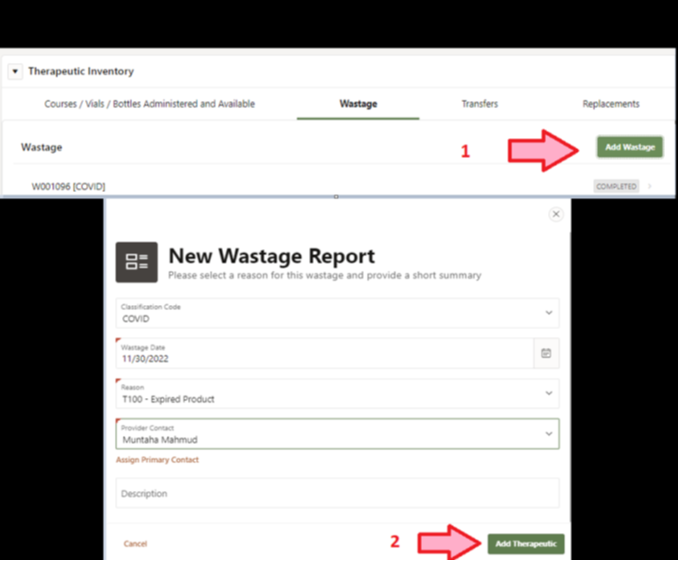Viewport: 678px width, 561px height.
Task: Open the Reason dropdown
Action: [x=337, y=394]
